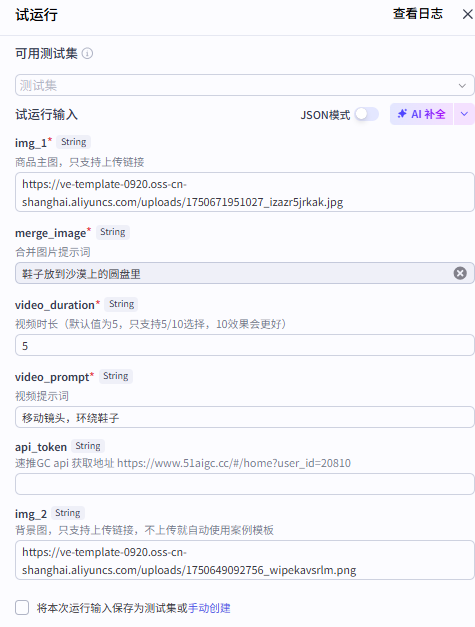
Task: Focus the img_1 URL input field
Action: pos(245,192)
